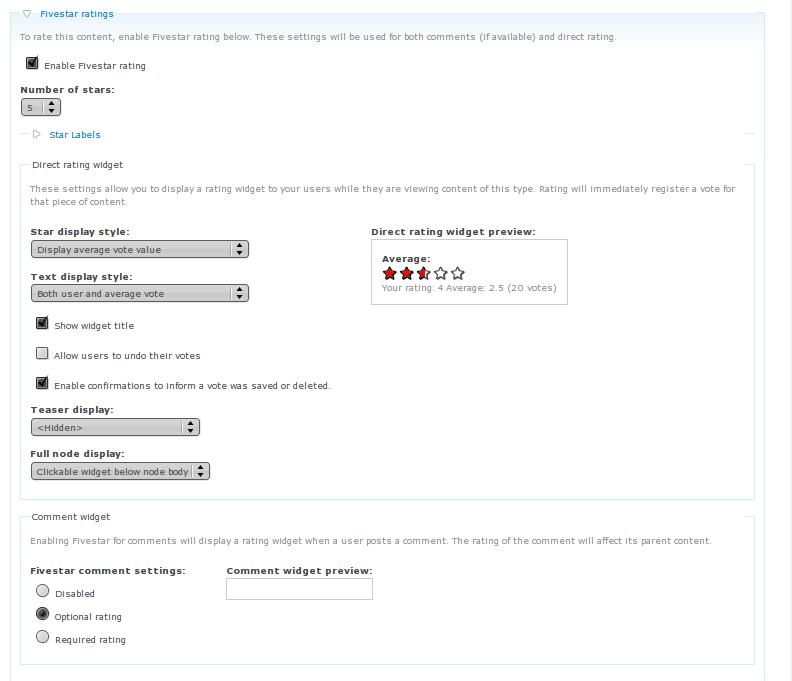Open Star display style dropdown
792x681 pixels.
pos(139,249)
